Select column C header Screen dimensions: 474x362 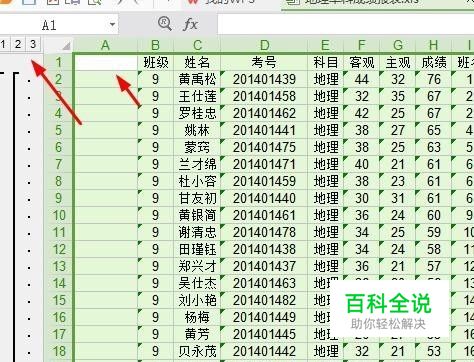coord(197,45)
